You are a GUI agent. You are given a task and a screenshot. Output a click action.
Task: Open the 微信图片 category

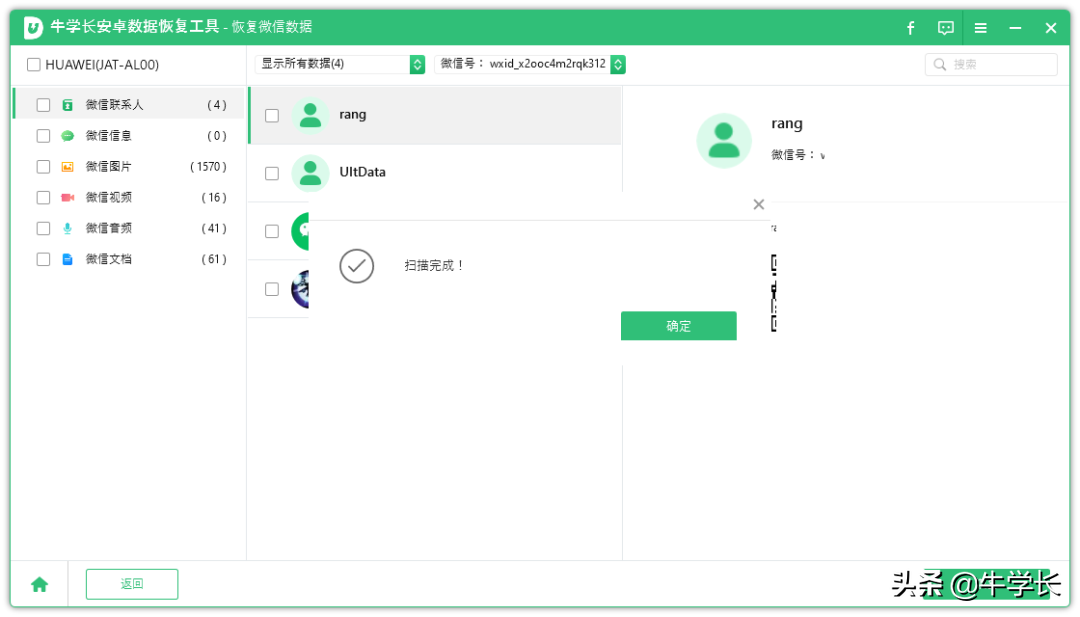tap(130, 167)
